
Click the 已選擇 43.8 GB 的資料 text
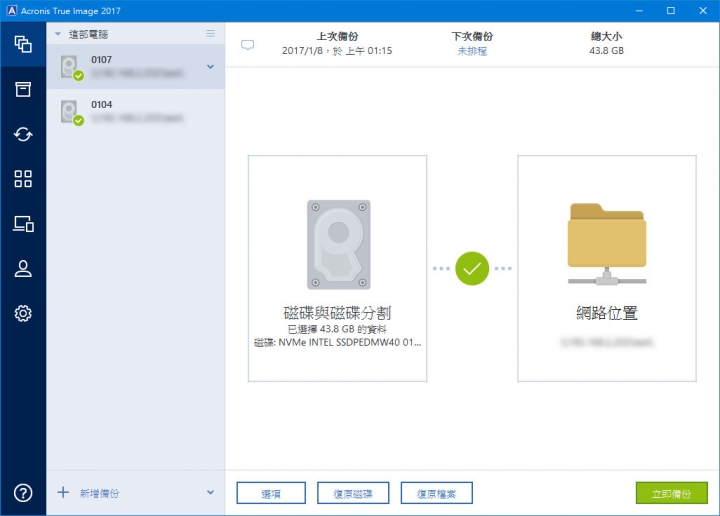coord(337,329)
